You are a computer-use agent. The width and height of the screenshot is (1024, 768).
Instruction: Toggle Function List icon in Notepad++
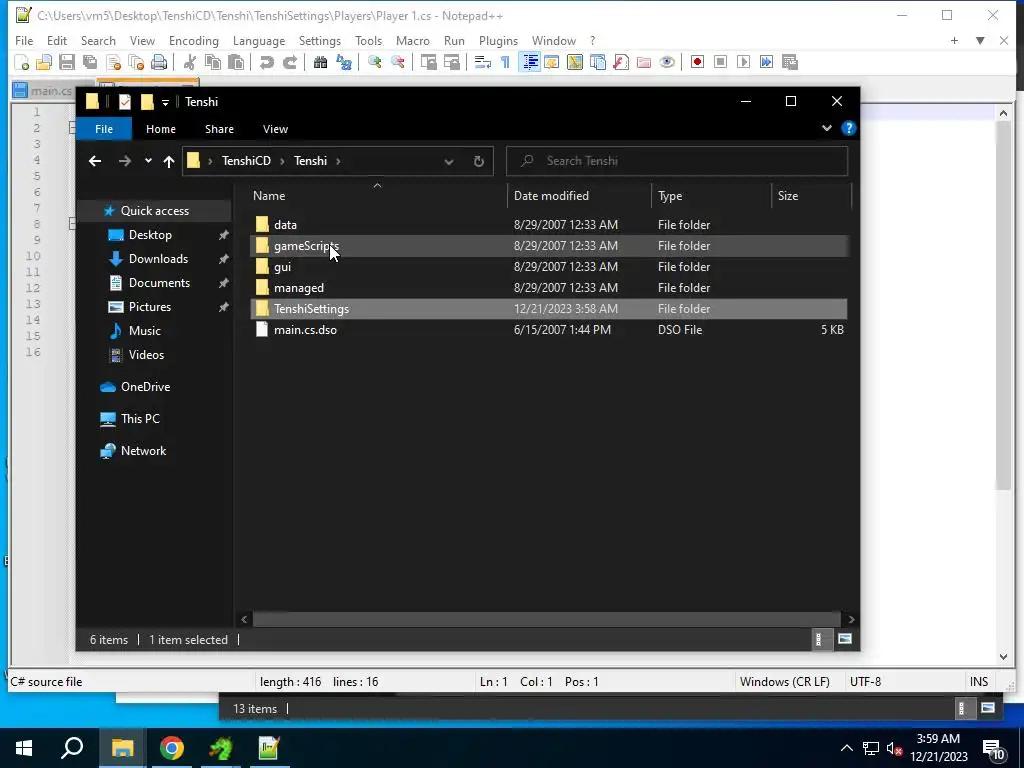click(x=621, y=62)
